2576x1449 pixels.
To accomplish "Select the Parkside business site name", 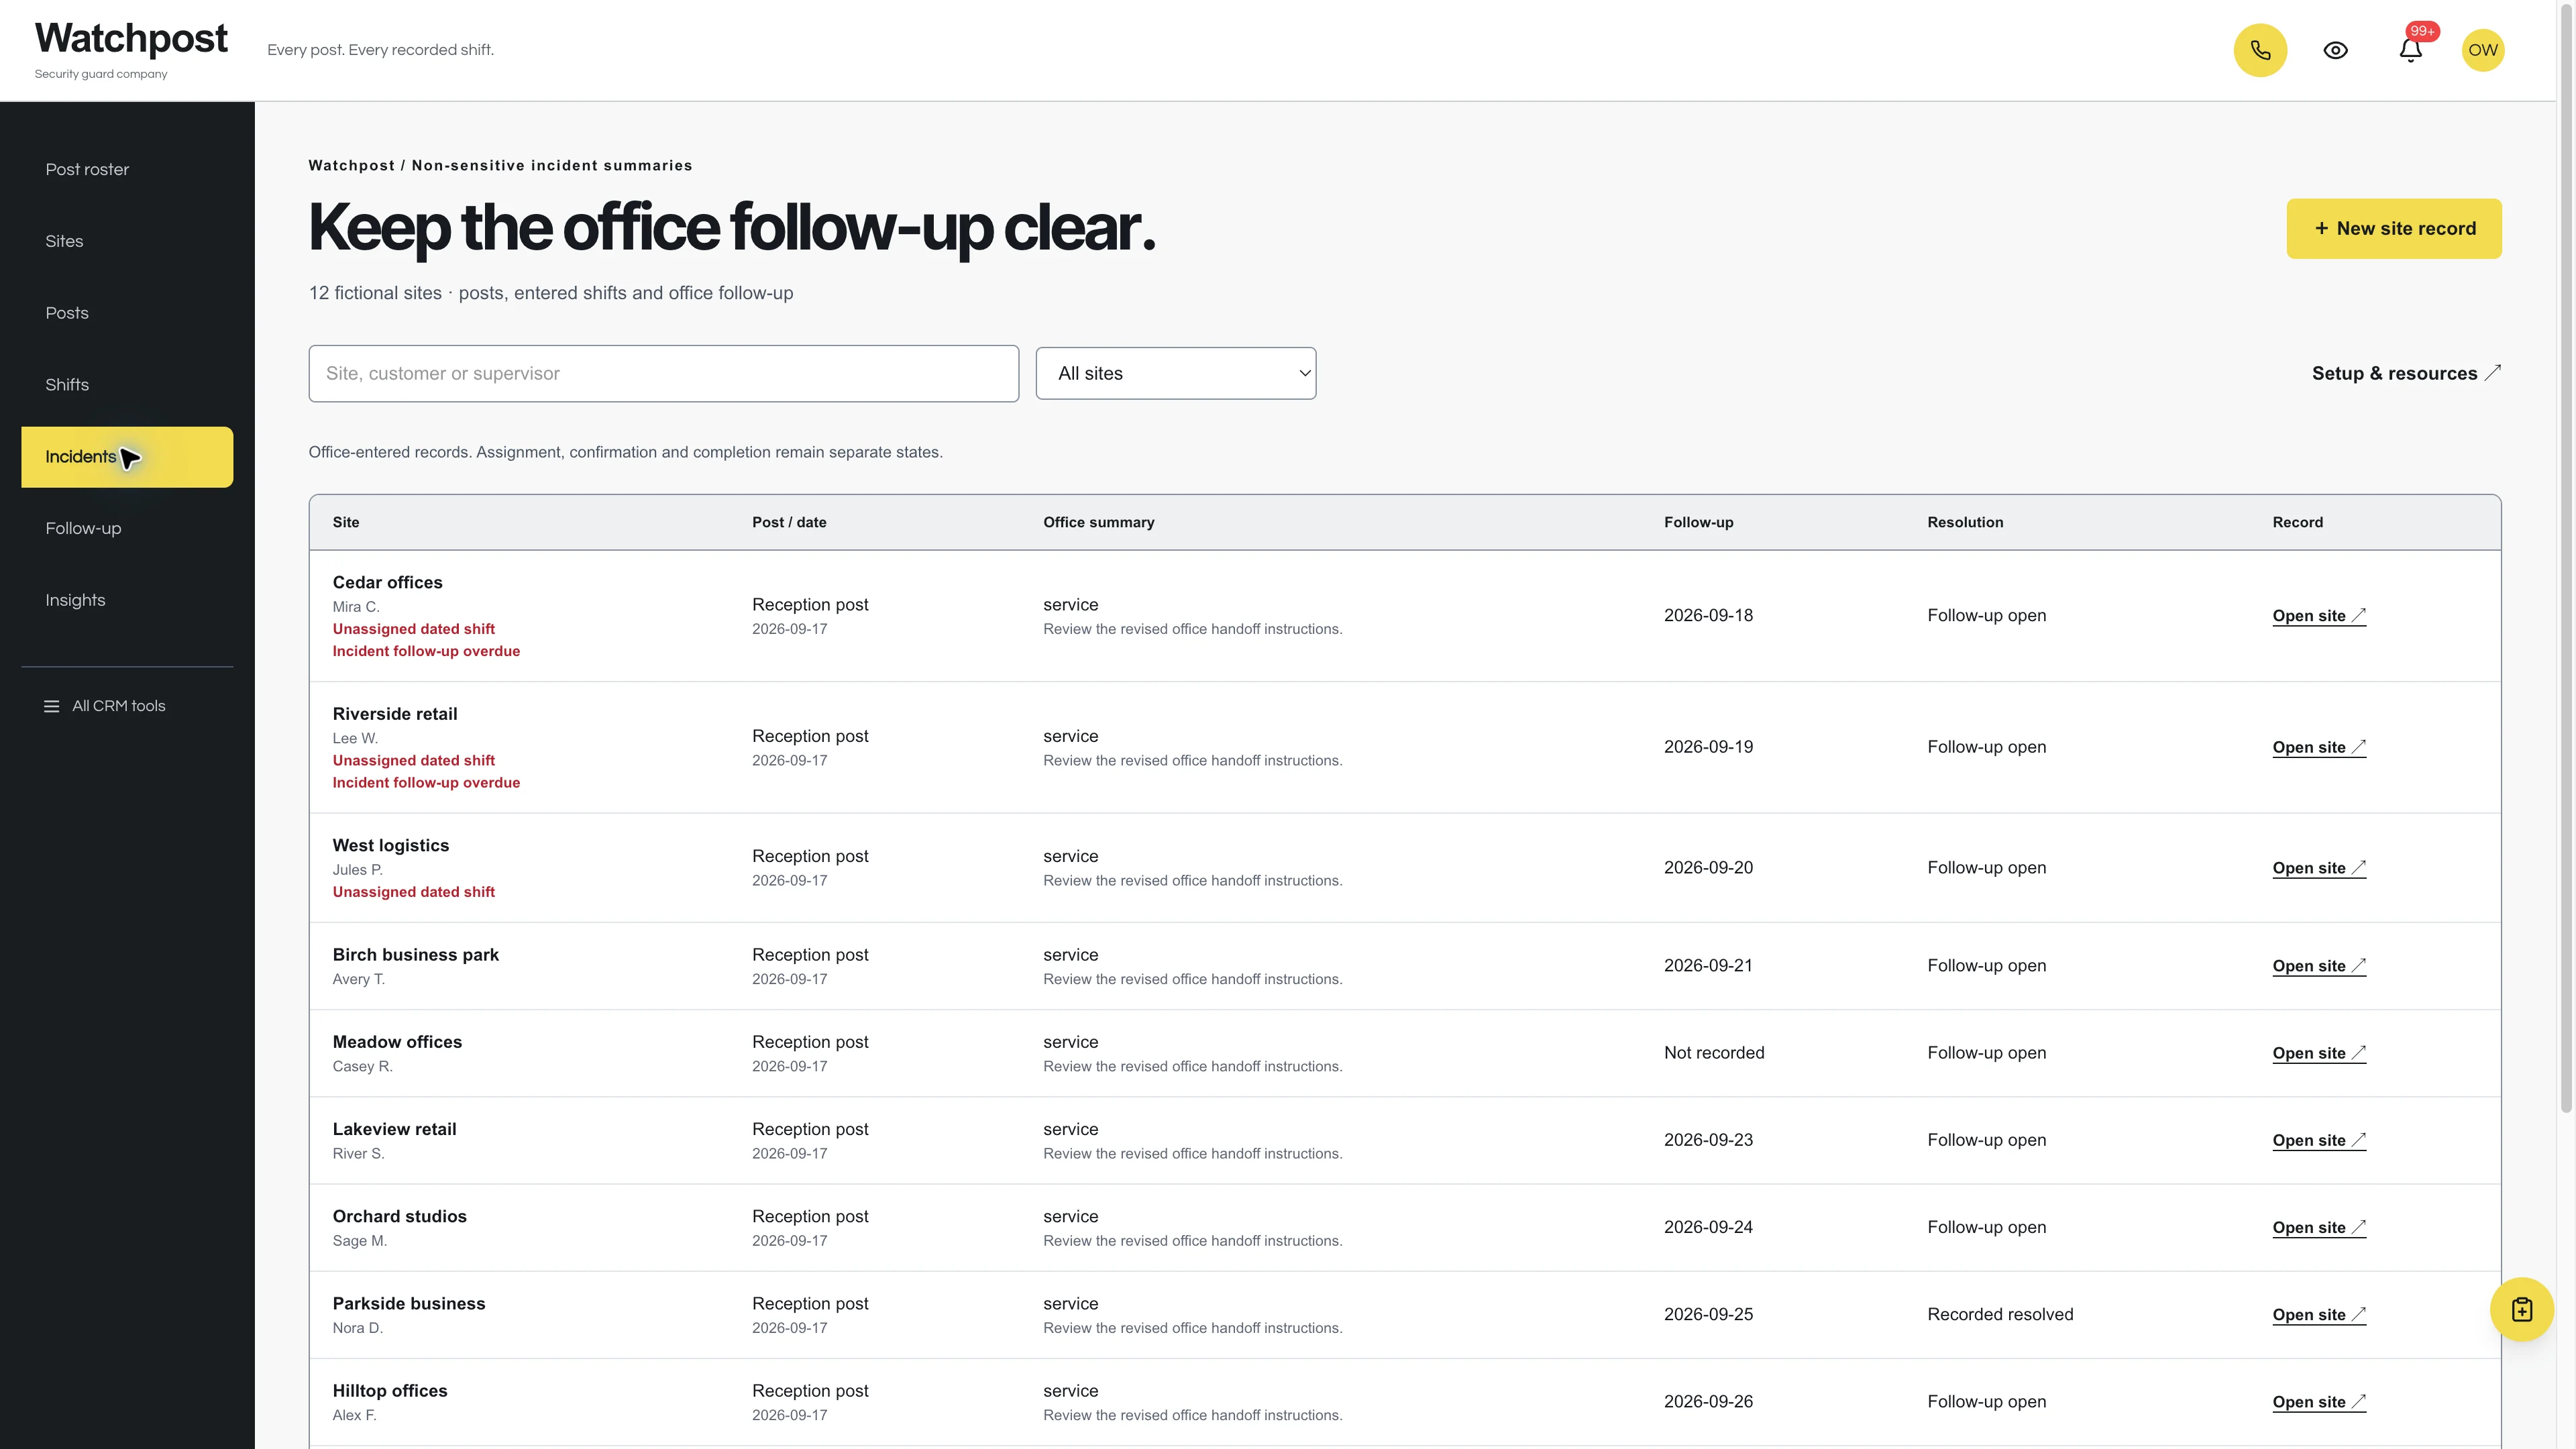I will (x=409, y=1304).
